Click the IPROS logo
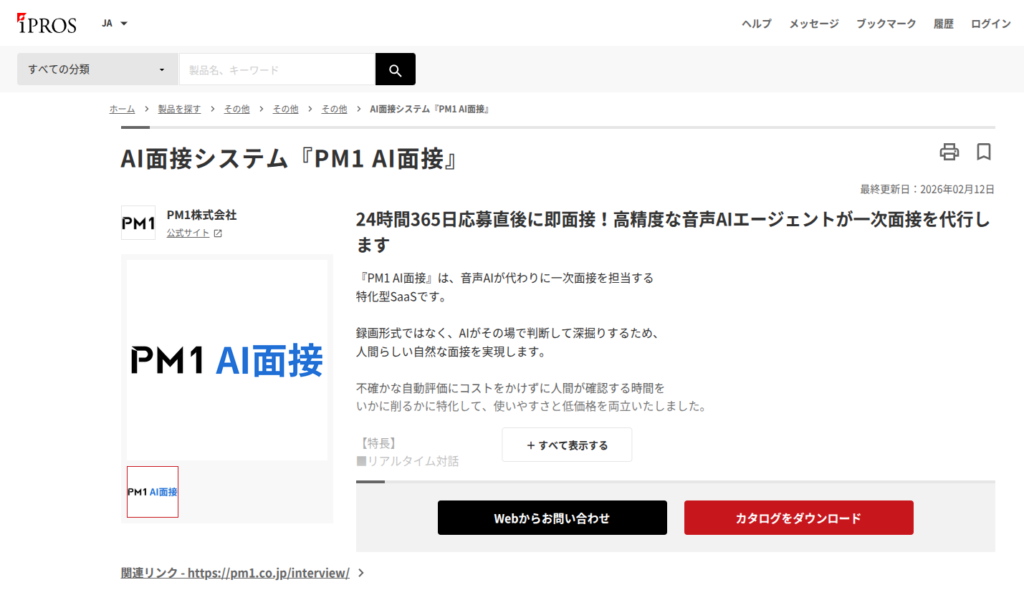The height and width of the screenshot is (600, 1024). [46, 24]
